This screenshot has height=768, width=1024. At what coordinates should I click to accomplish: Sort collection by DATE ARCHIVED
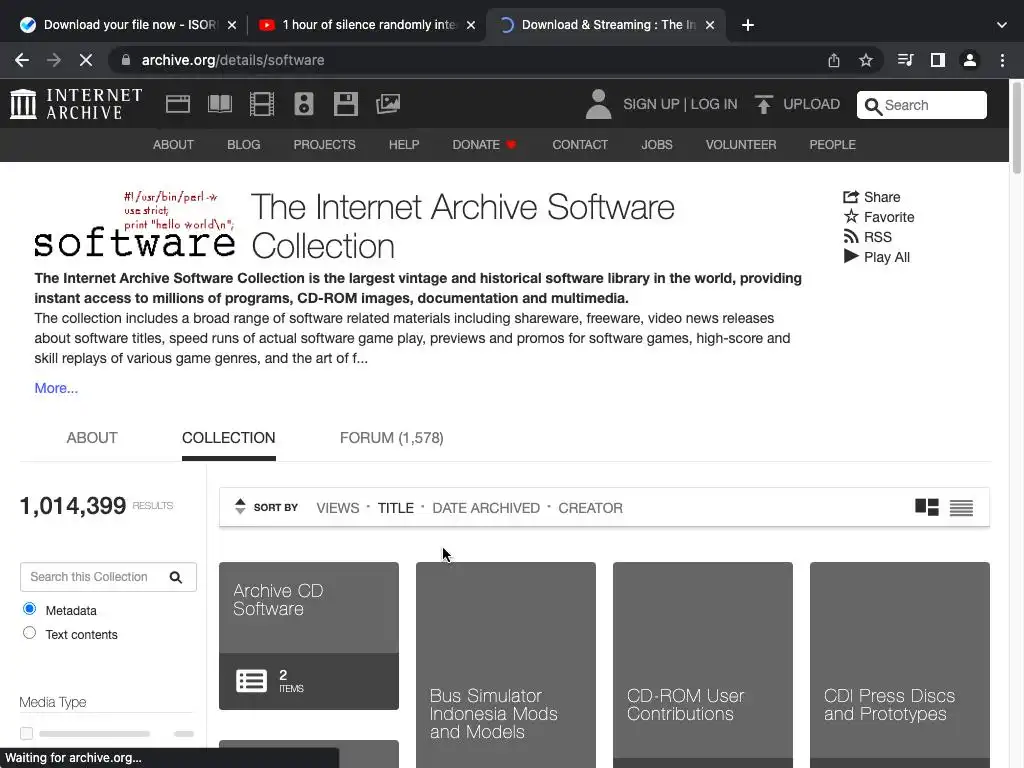click(x=486, y=508)
